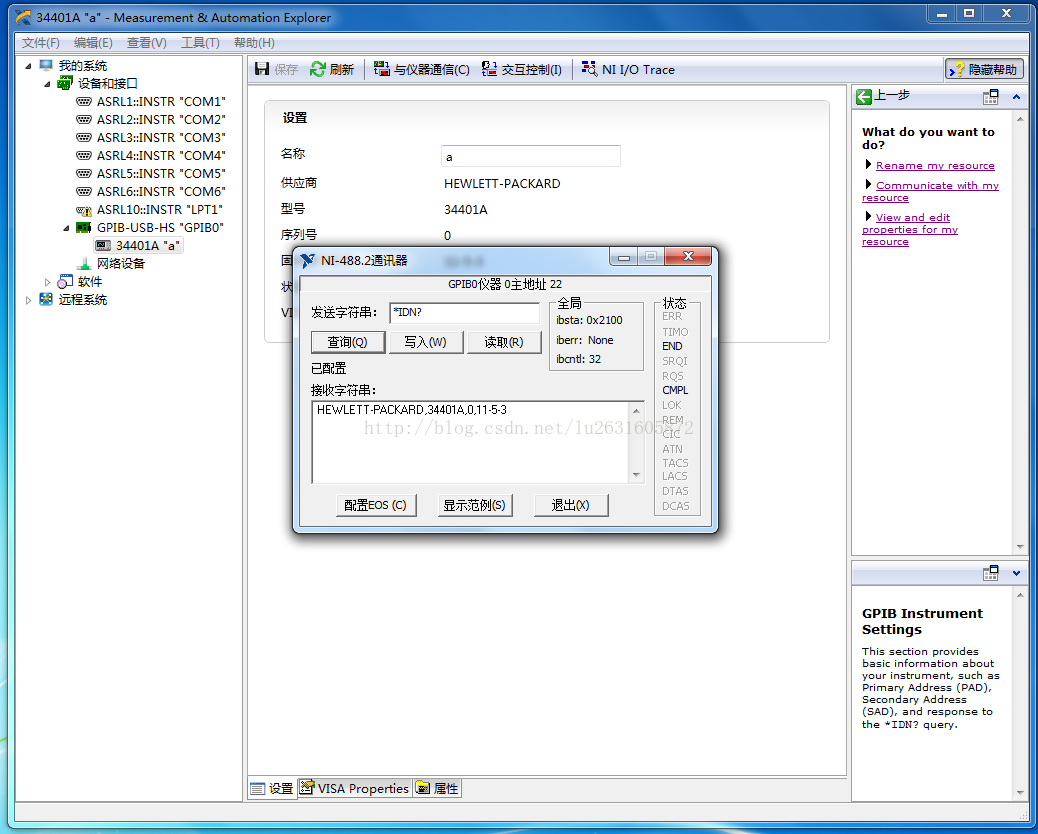The height and width of the screenshot is (834, 1038).
Task: Open the View menu (查看)
Action: 147,42
